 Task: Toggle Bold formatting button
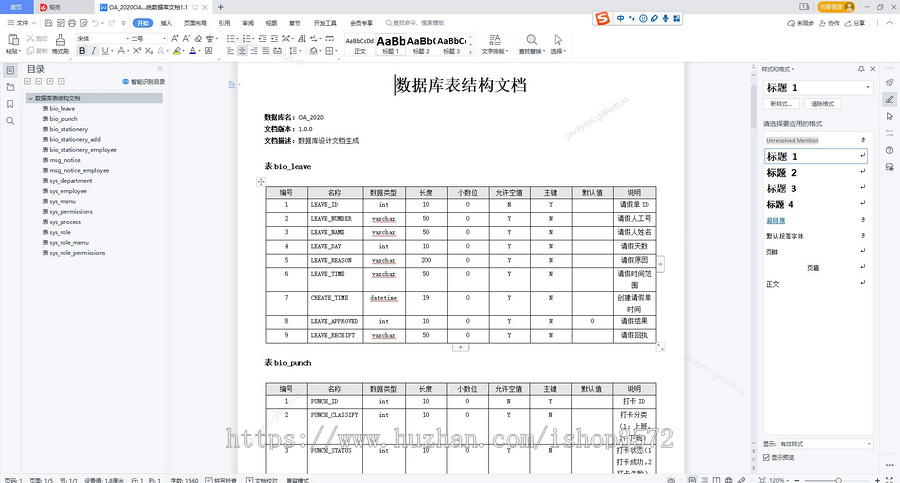coord(82,51)
